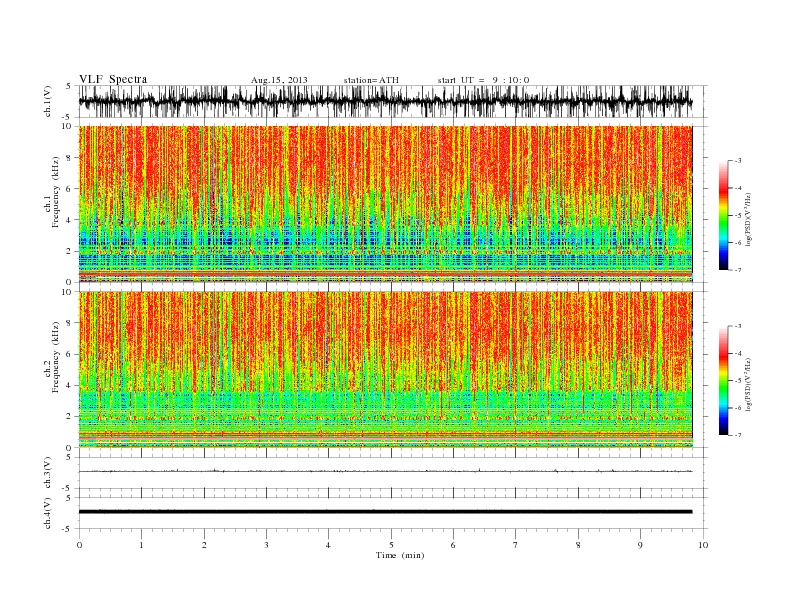
Task: Click the time axis tick label '10'
Action: (x=703, y=545)
